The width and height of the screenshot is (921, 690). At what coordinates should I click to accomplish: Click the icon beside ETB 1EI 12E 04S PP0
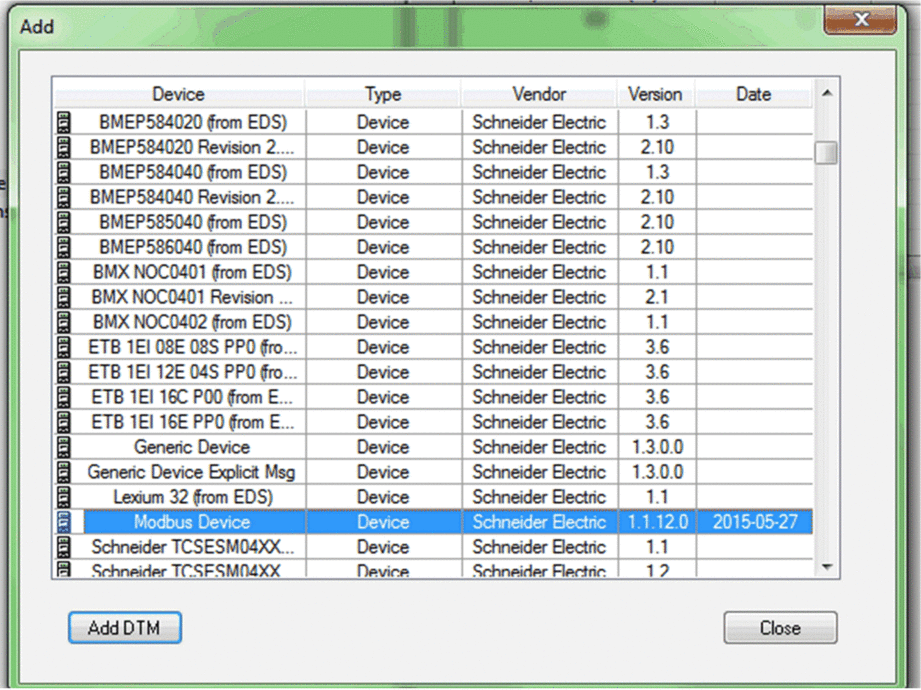[x=63, y=372]
